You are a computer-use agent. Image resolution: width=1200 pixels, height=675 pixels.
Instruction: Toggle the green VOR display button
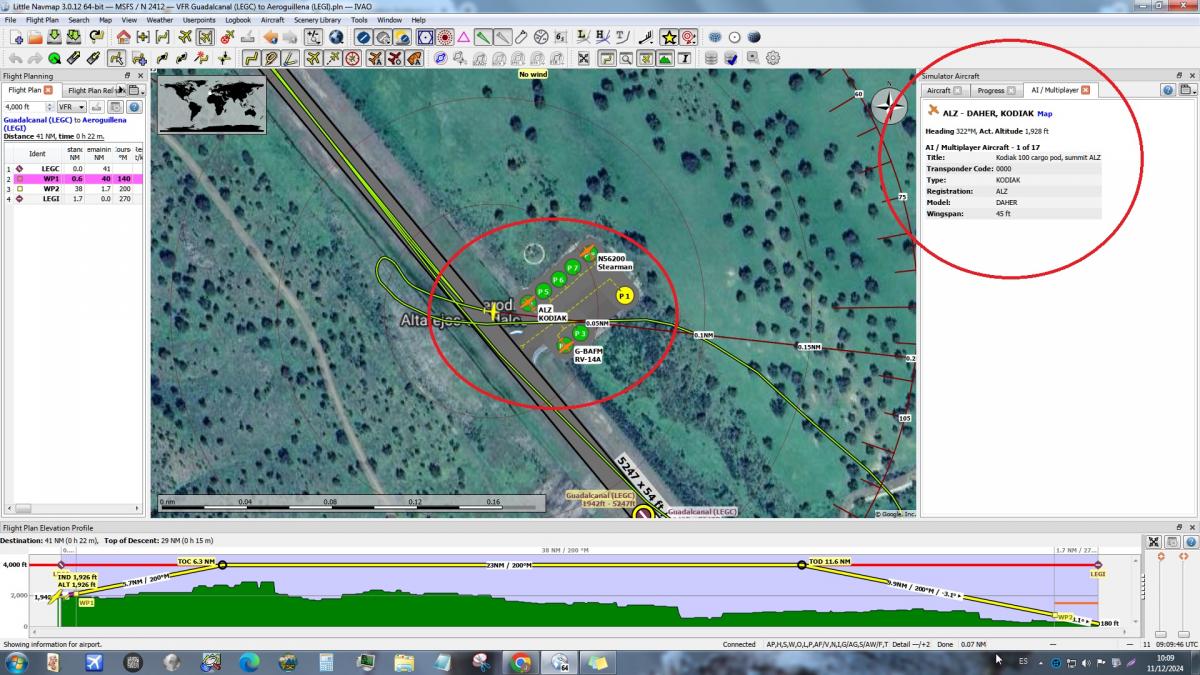(483, 37)
